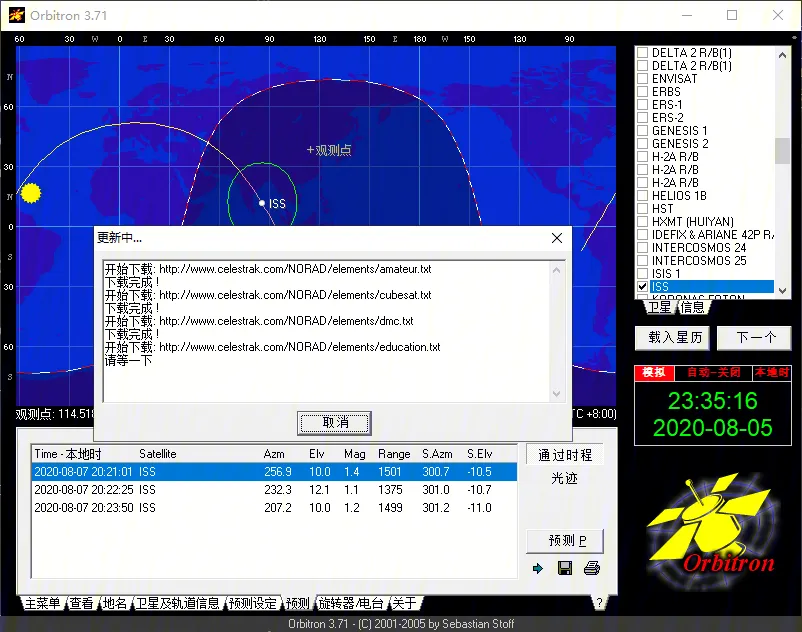Enable the HST satellite checkbox
Viewport: 802px width, 632px height.
coord(643,209)
